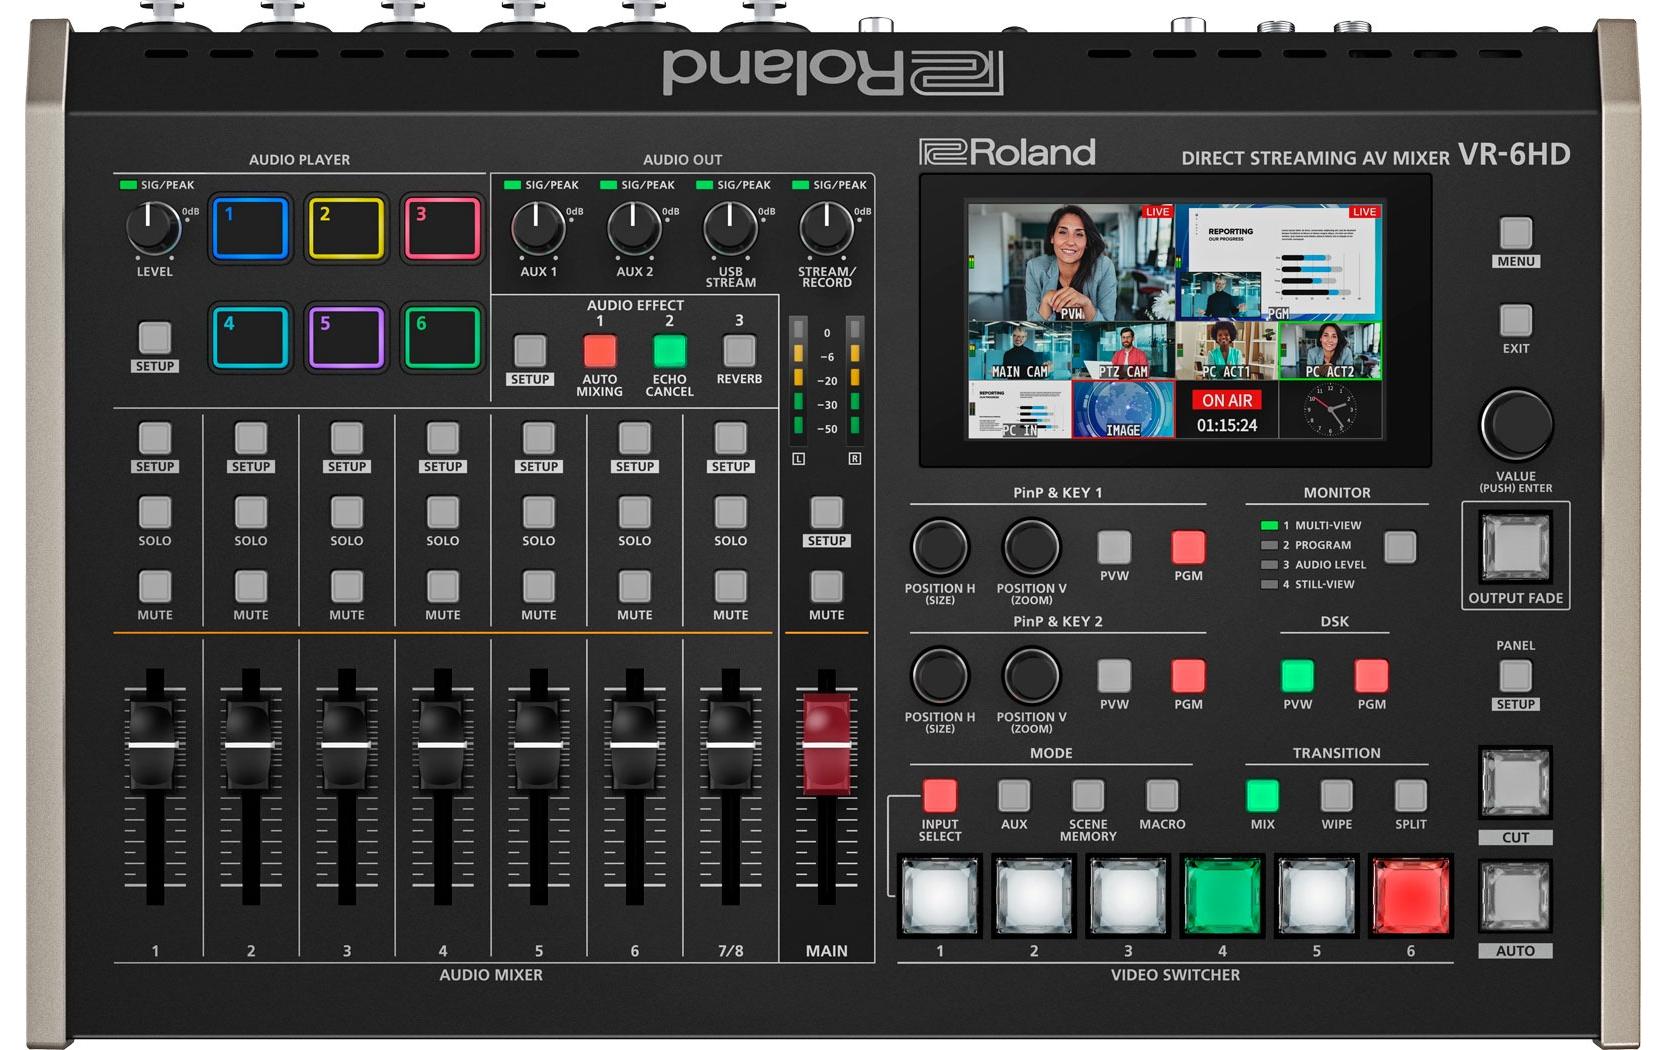
Task: Open Audio Player SETUP button
Action: tap(154, 337)
